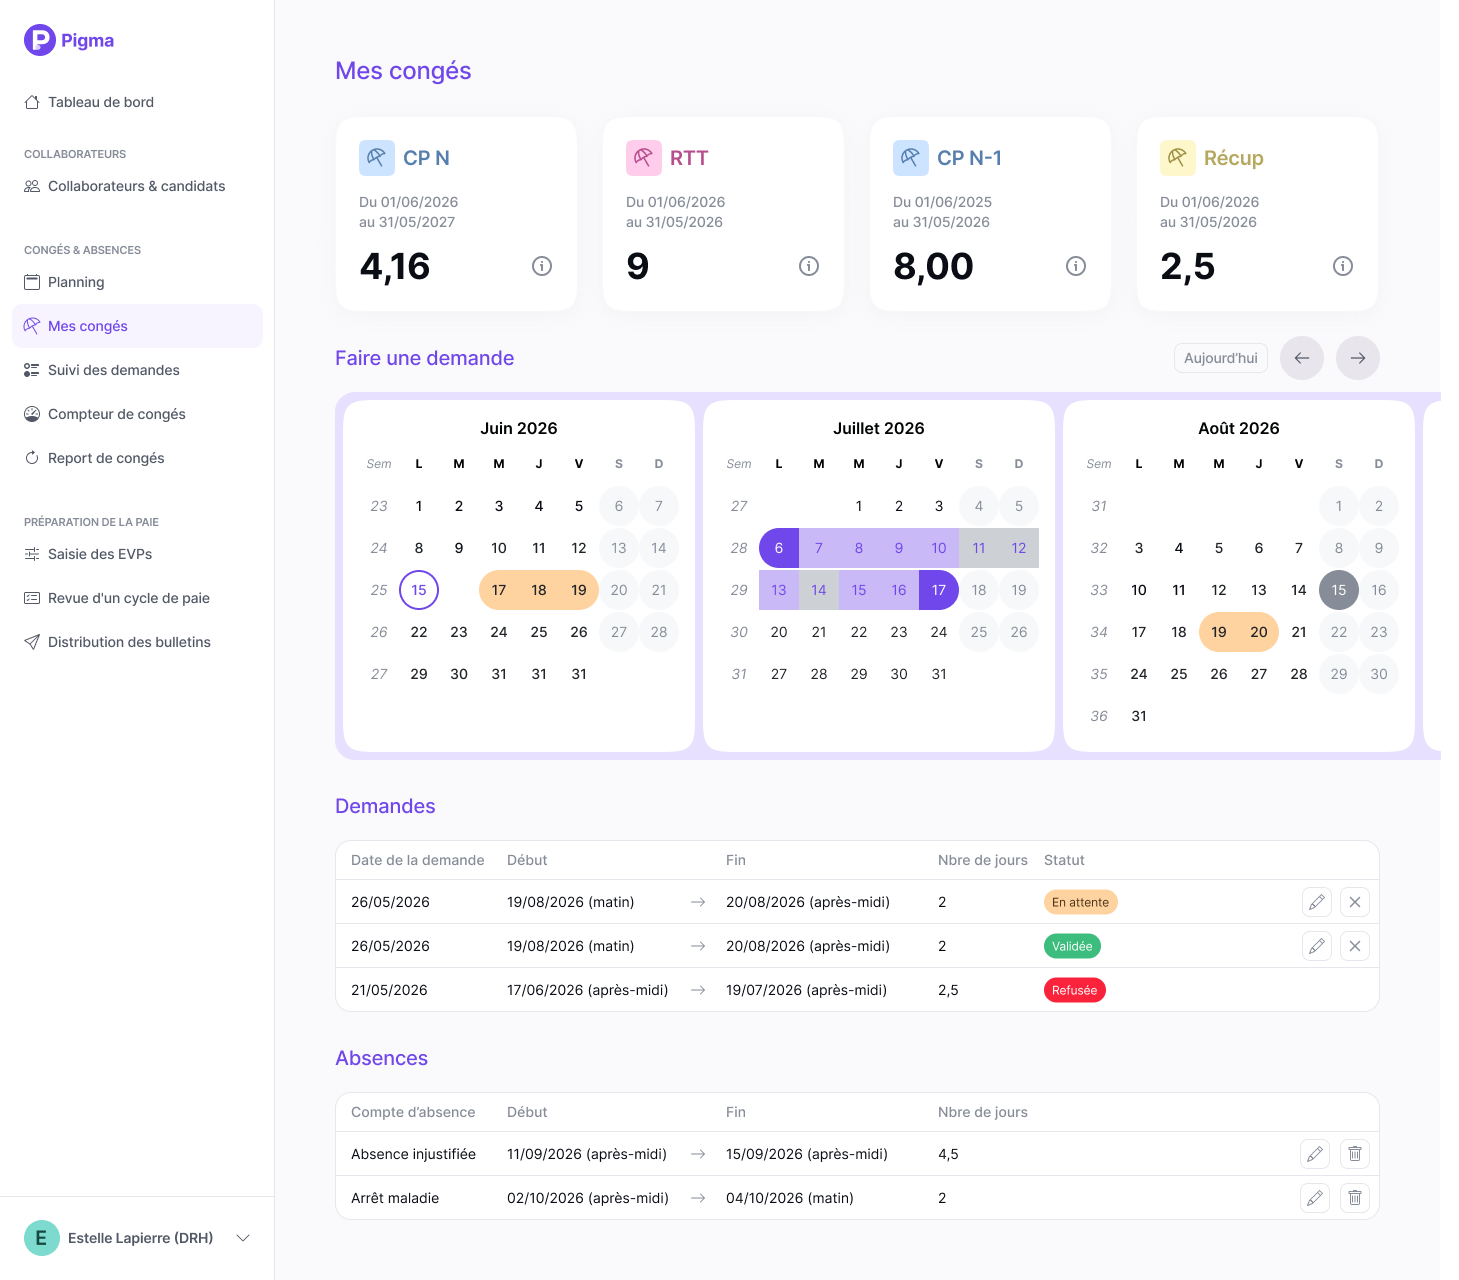Open the Planning page
1459x1280 pixels.
pyautogui.click(x=137, y=282)
